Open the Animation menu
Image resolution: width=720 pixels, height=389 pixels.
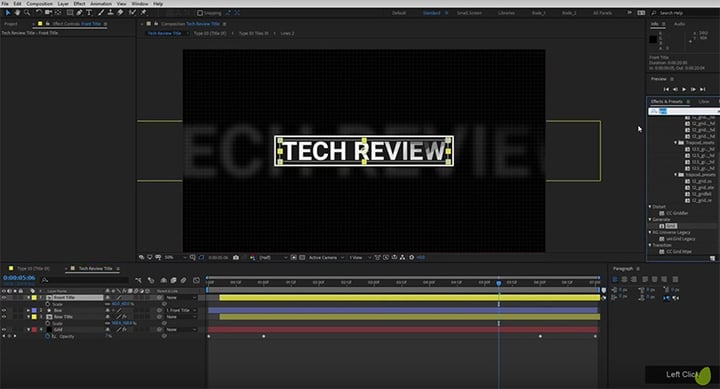coord(101,4)
